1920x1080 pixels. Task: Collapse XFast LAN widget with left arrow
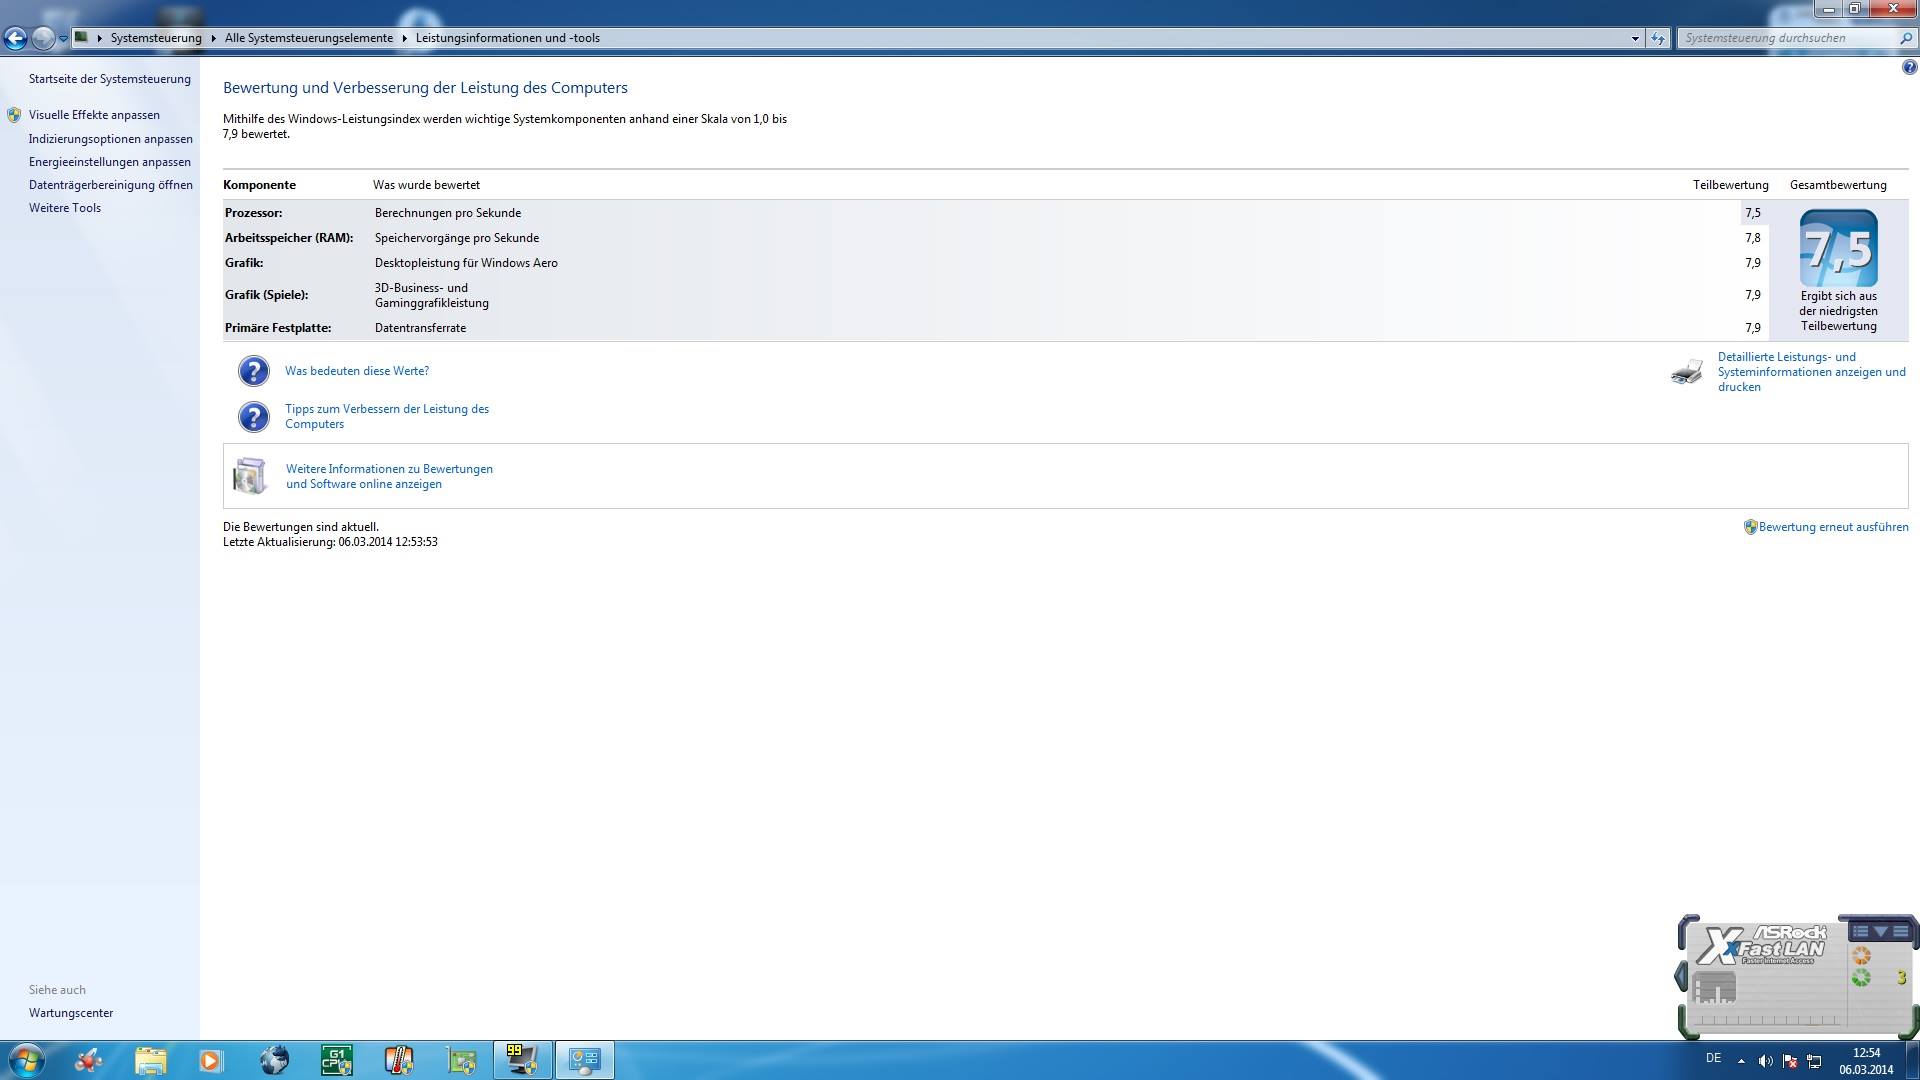[1681, 976]
